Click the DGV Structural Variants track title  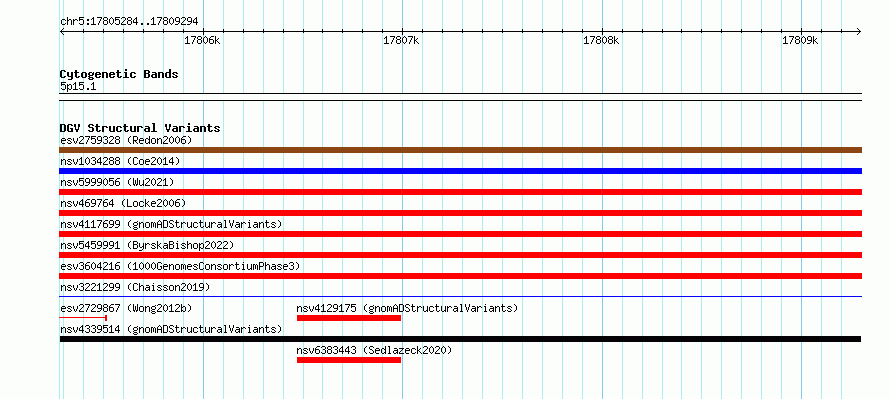click(140, 128)
